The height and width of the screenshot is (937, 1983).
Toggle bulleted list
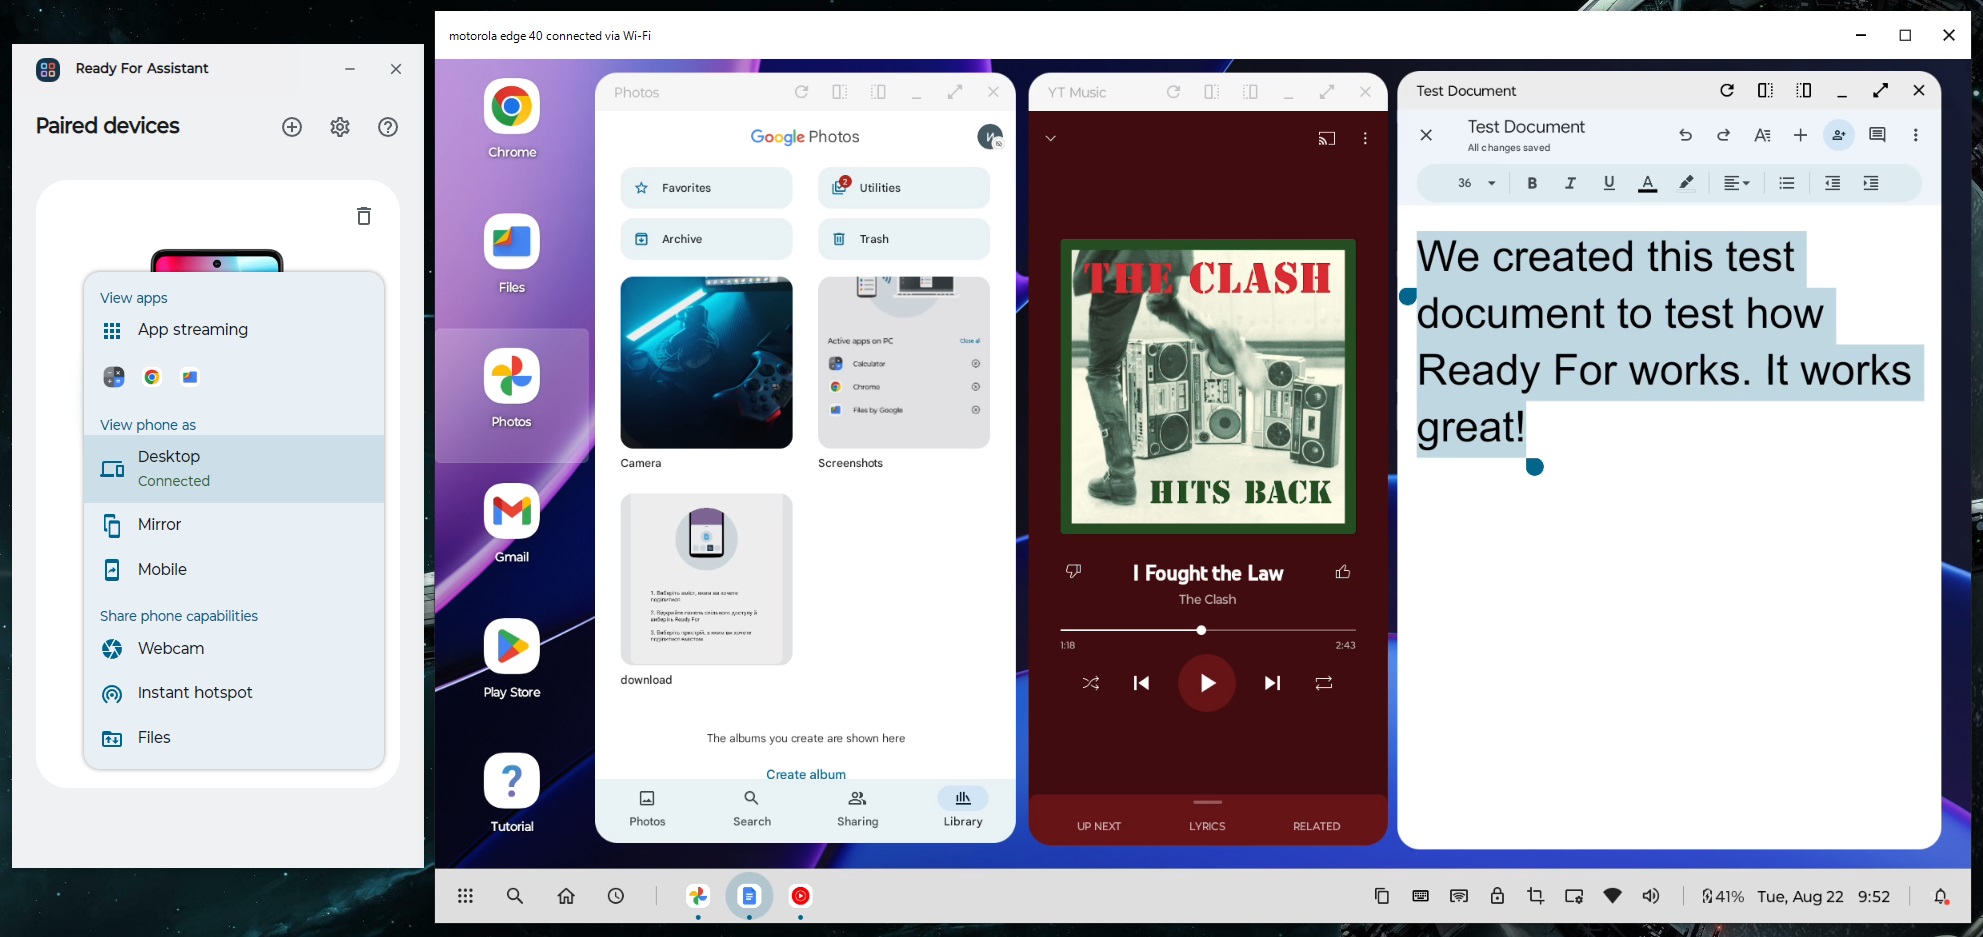pos(1787,183)
